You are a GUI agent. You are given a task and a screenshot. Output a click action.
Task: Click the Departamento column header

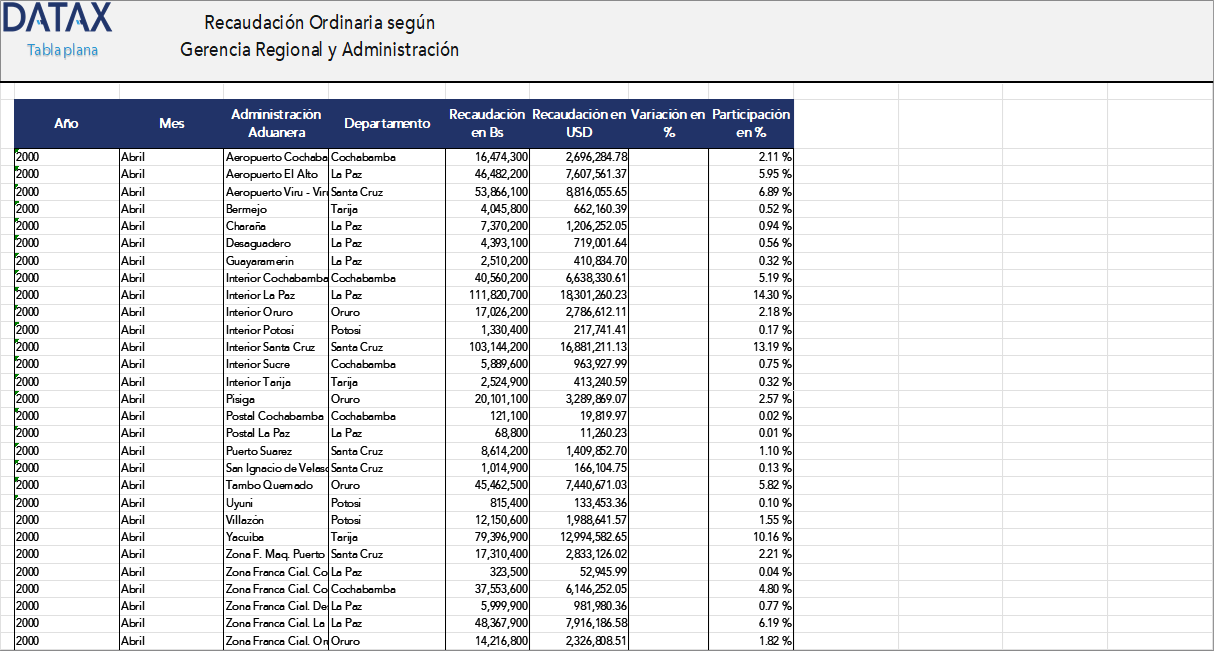click(x=385, y=124)
